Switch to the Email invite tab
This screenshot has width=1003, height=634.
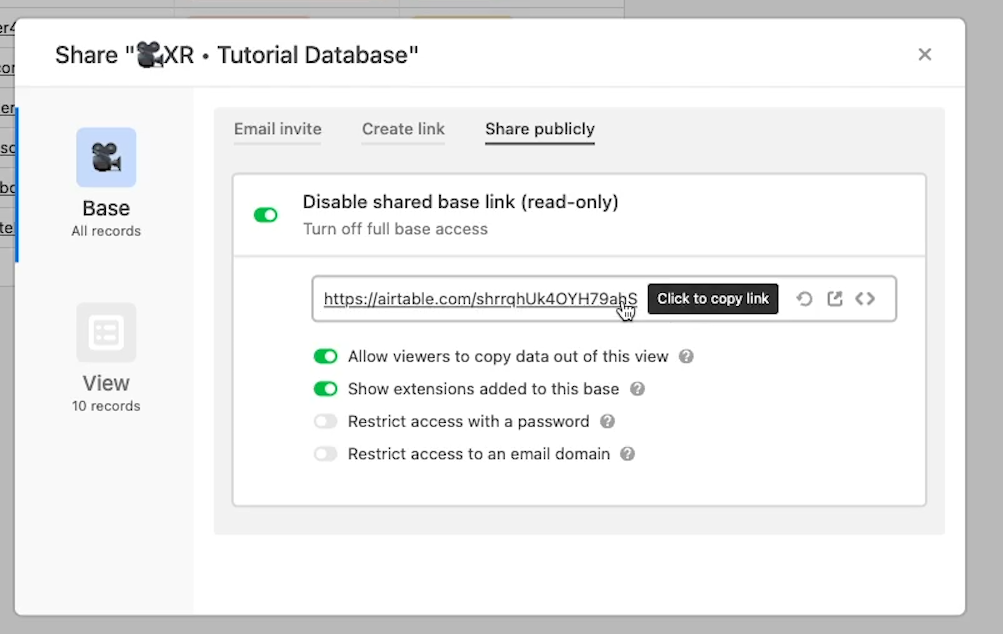(x=278, y=129)
